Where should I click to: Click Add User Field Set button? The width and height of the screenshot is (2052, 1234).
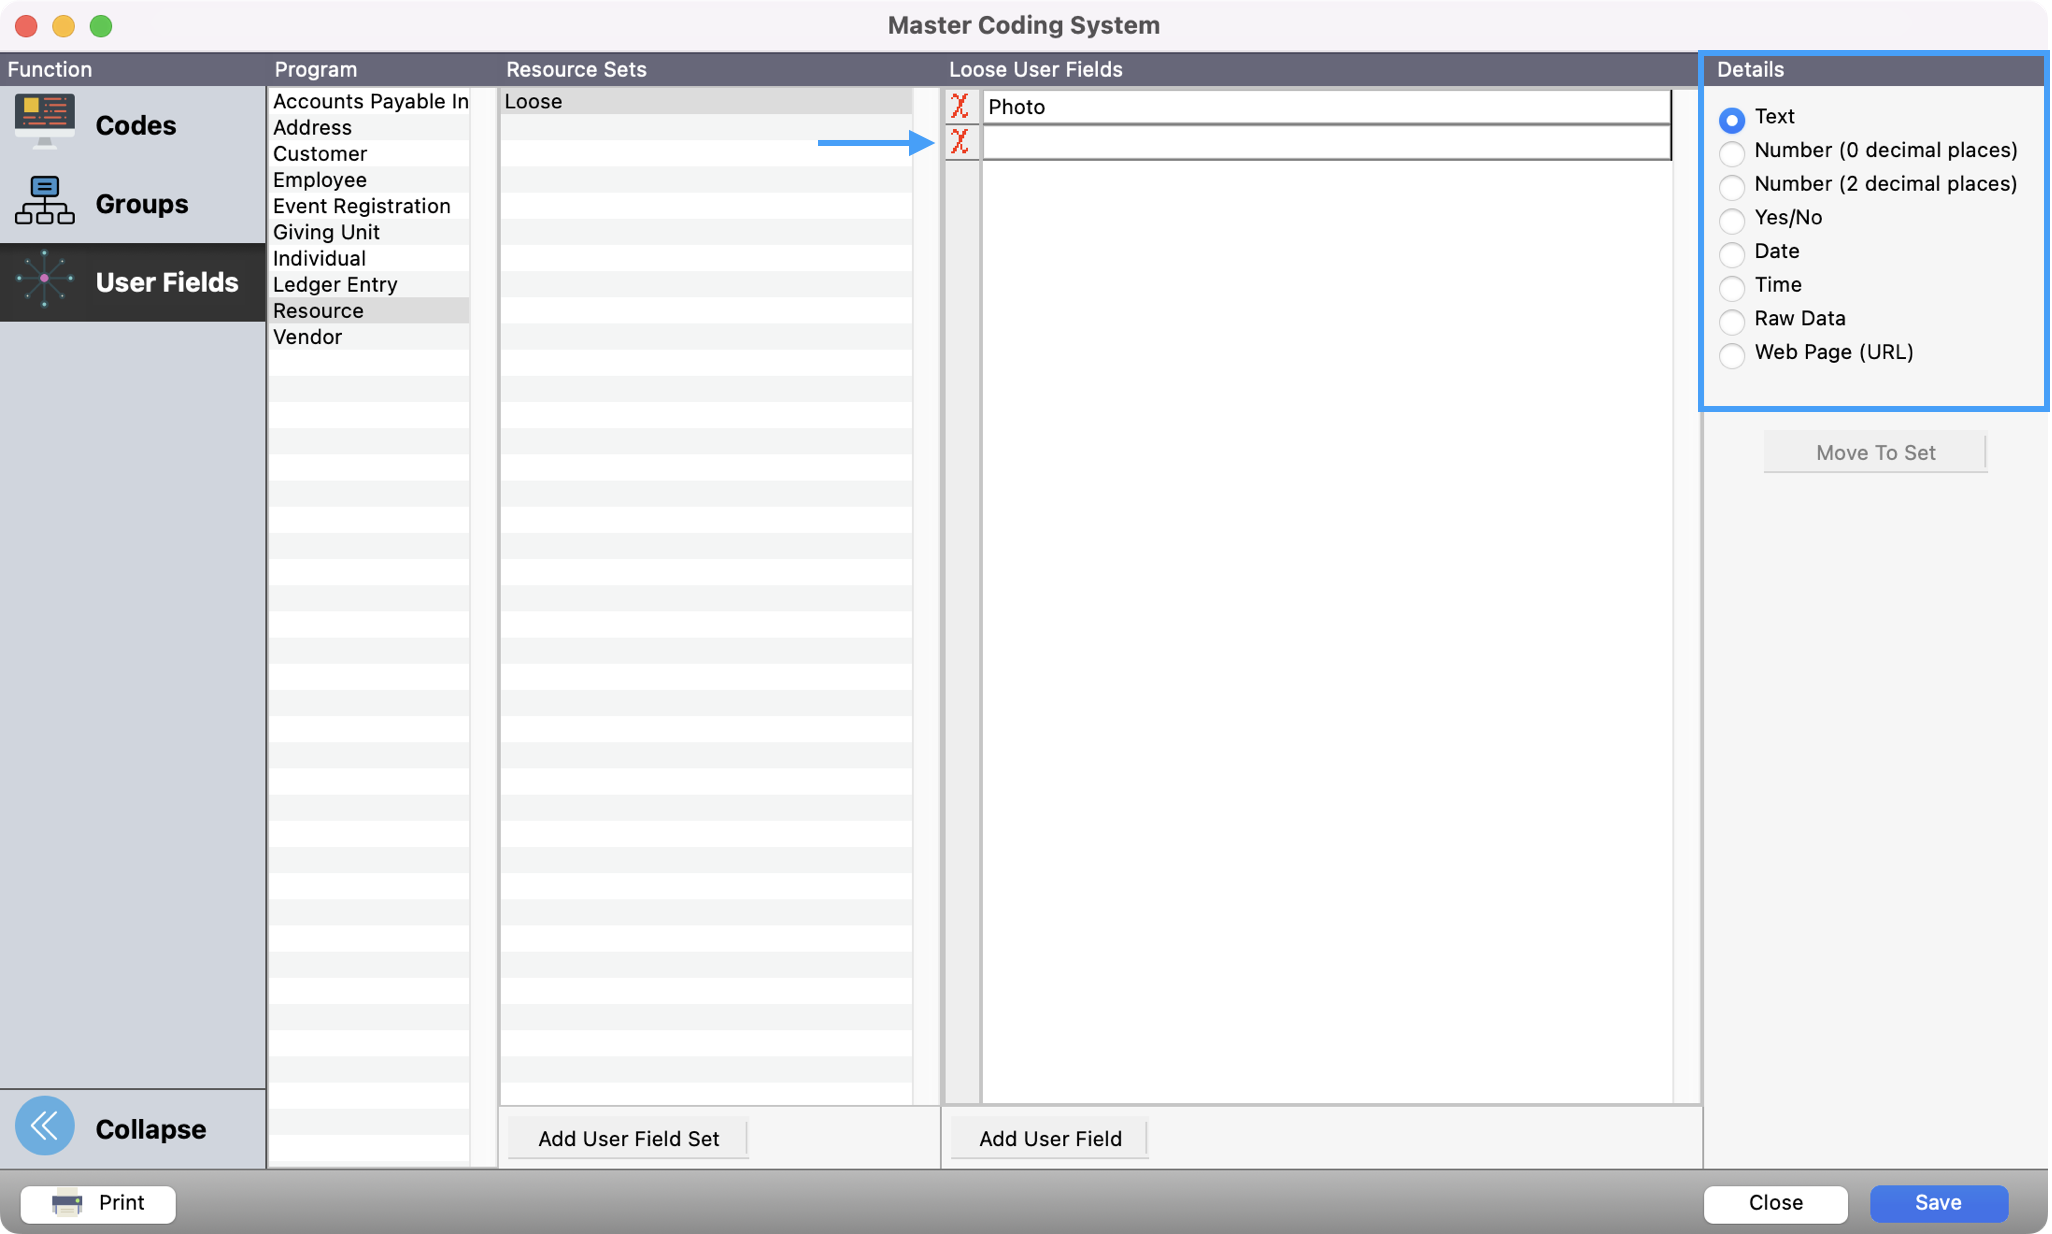click(628, 1138)
